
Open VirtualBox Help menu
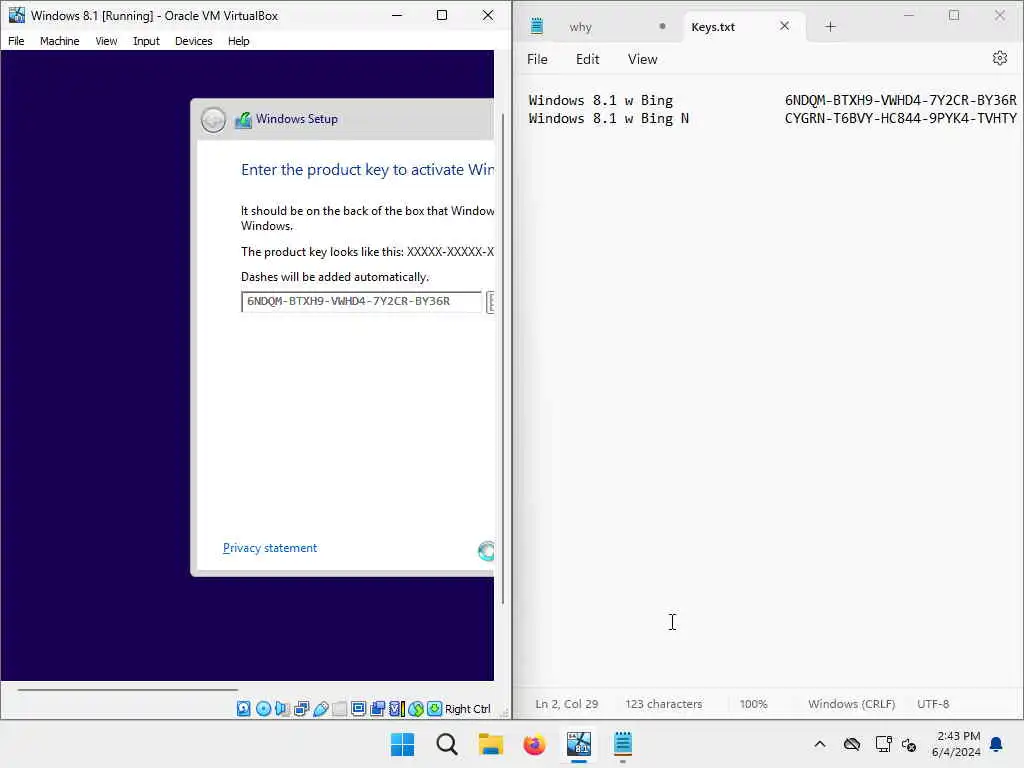[238, 41]
